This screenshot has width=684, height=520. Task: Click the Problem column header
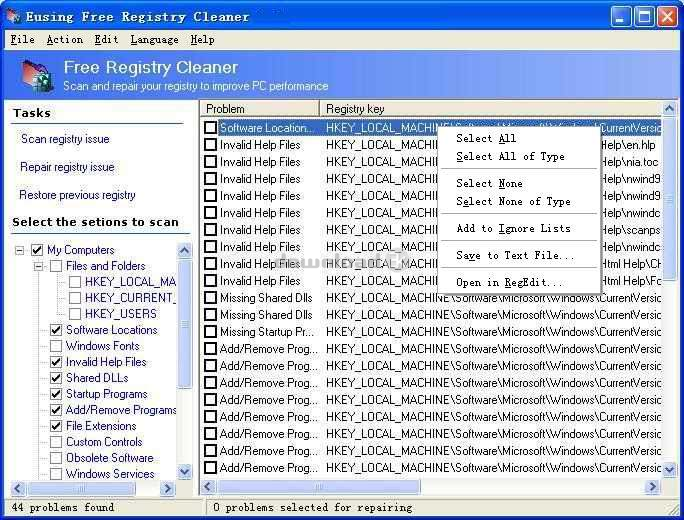[x=260, y=109]
